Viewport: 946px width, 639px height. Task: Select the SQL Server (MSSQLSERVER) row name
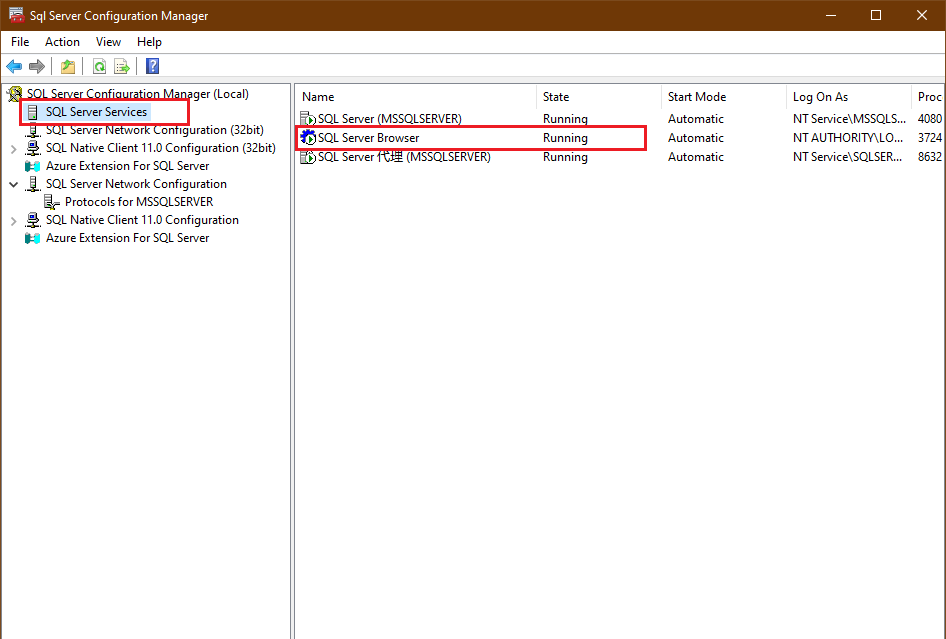[390, 119]
